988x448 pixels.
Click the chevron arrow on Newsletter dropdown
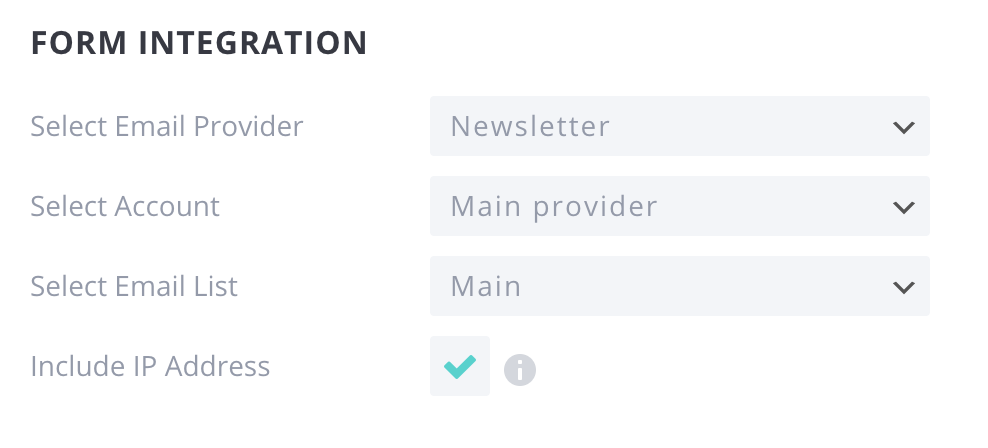tap(904, 127)
